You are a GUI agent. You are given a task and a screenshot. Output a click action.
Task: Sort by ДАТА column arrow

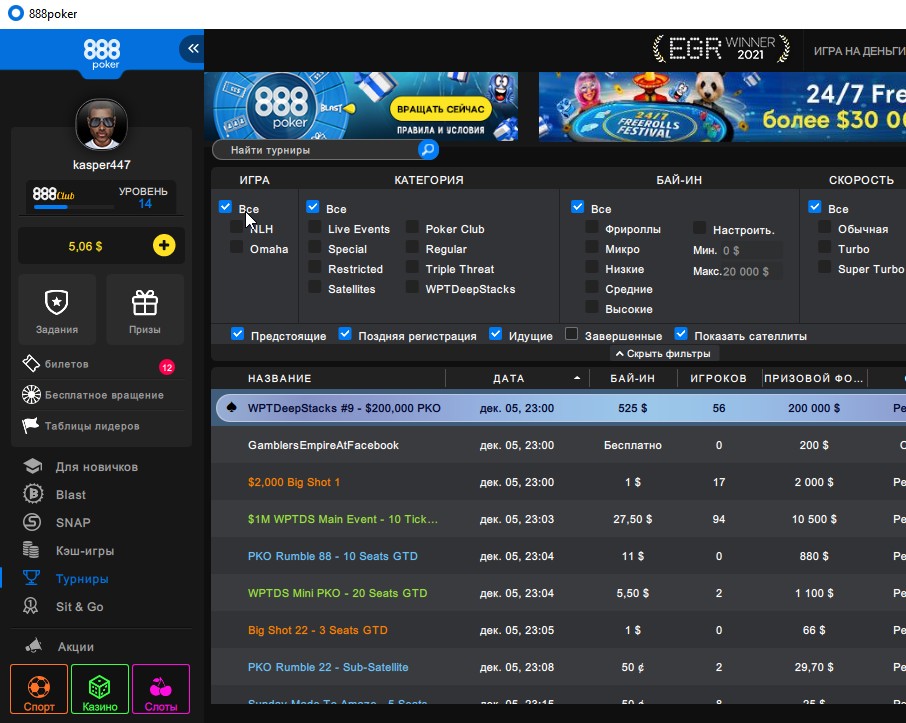(577, 378)
